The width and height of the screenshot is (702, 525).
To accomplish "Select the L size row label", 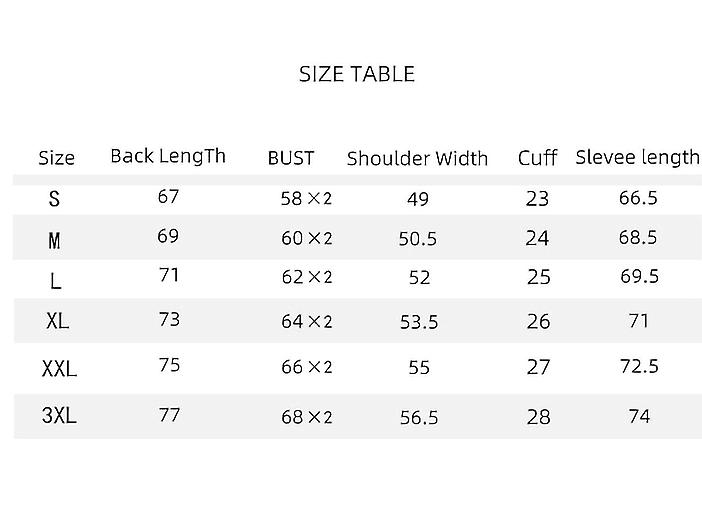I will 55,282.
